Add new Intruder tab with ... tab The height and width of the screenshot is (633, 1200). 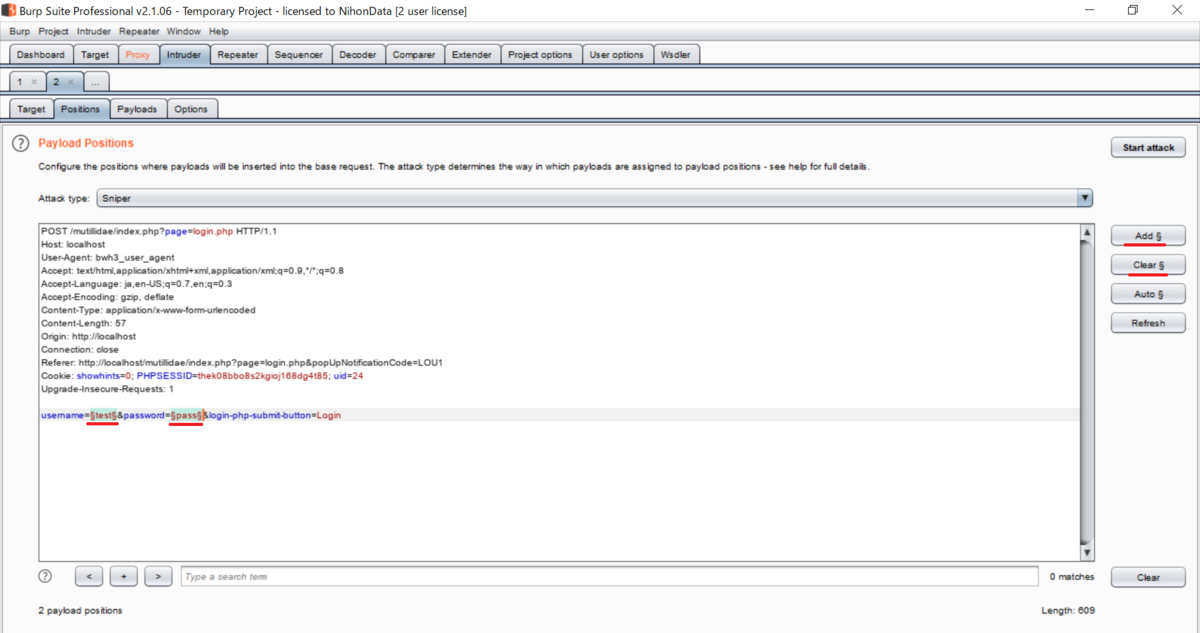pyautogui.click(x=96, y=82)
